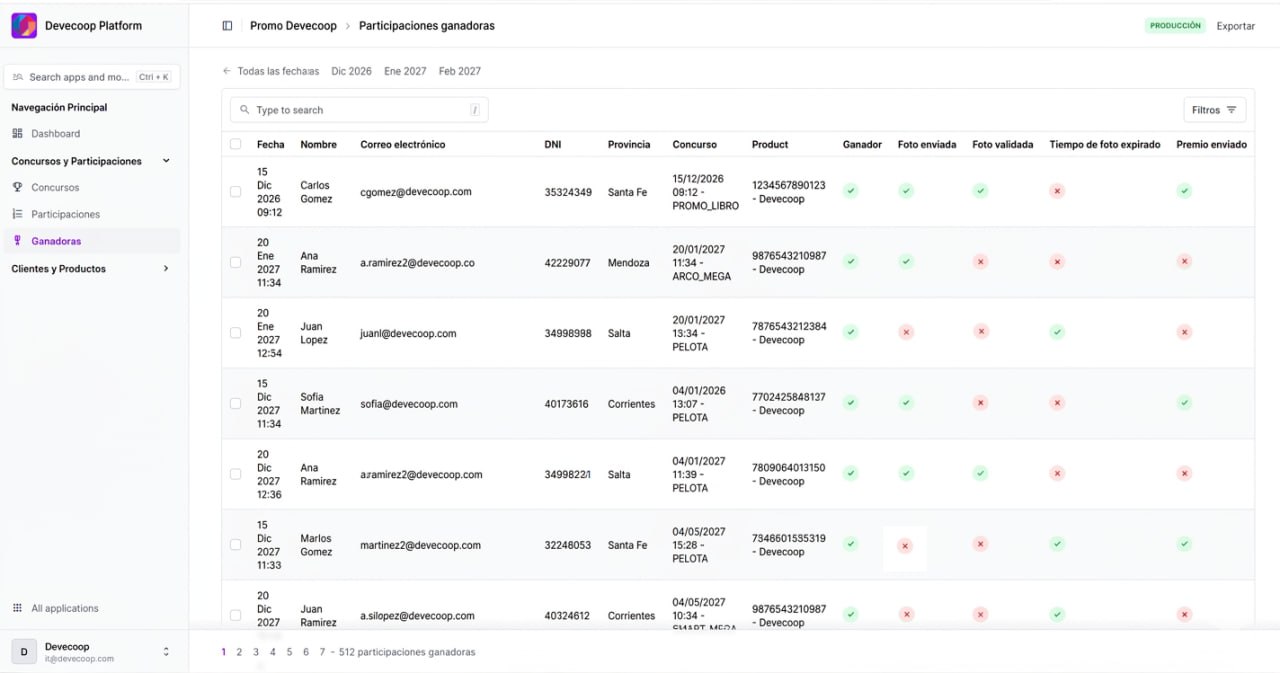1280x673 pixels.
Task: Select the Feb 2027 date tab
Action: [460, 71]
